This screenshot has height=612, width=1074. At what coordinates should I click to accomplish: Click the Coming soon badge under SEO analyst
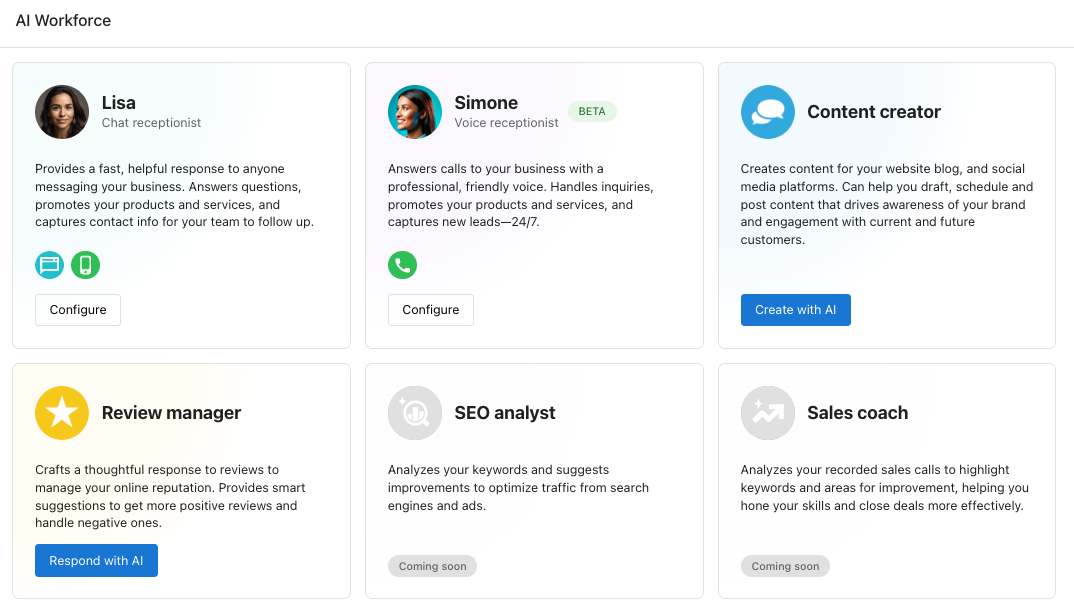432,566
